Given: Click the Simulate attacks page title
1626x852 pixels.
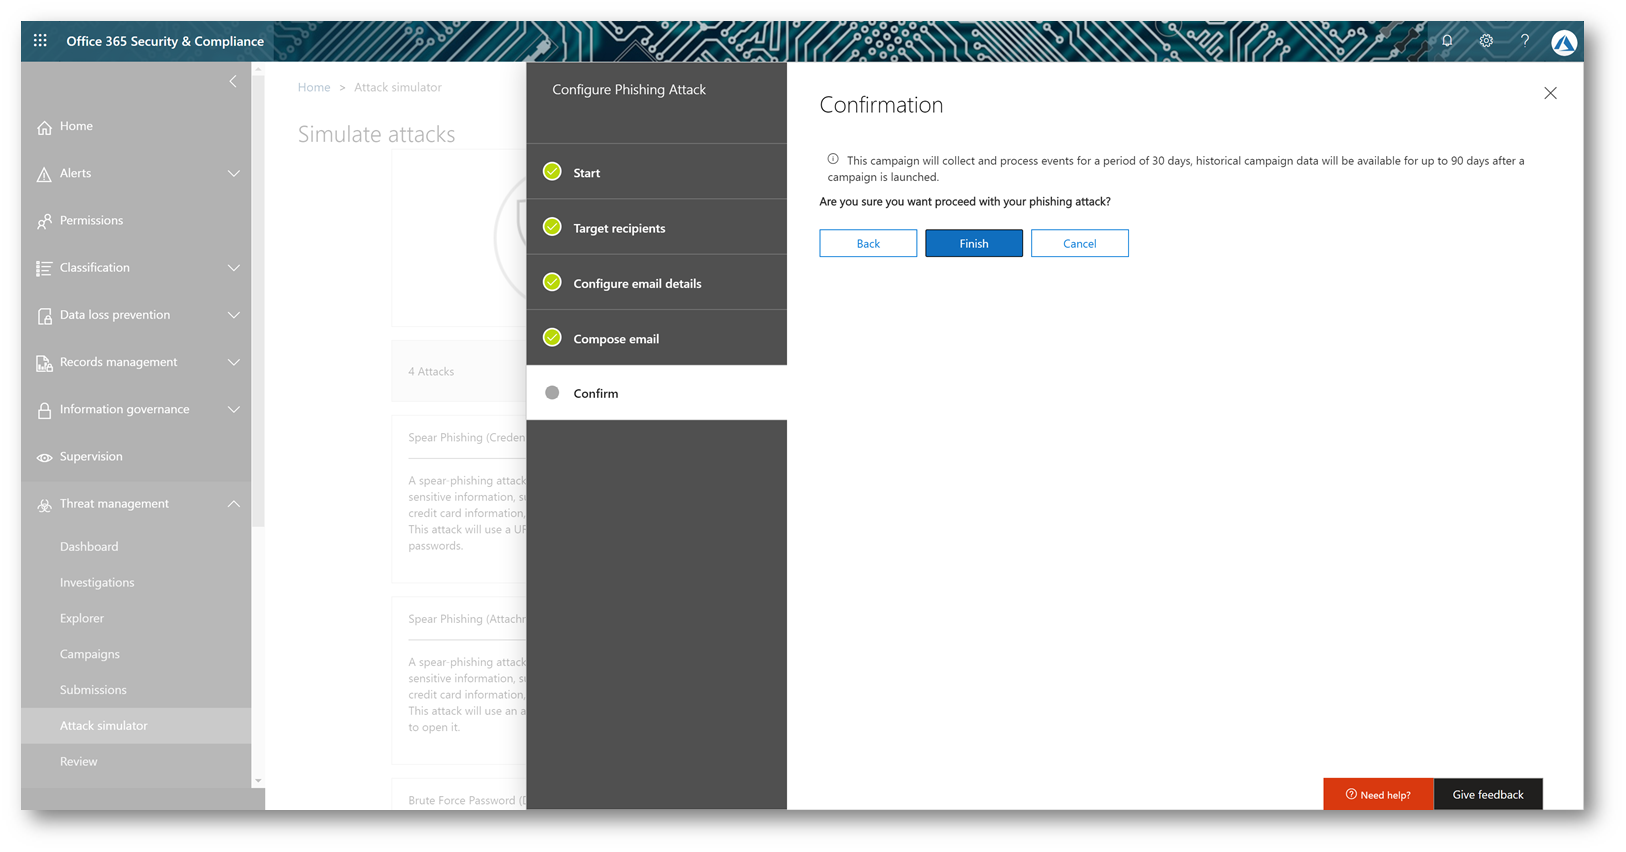Looking at the screenshot, I should (376, 134).
